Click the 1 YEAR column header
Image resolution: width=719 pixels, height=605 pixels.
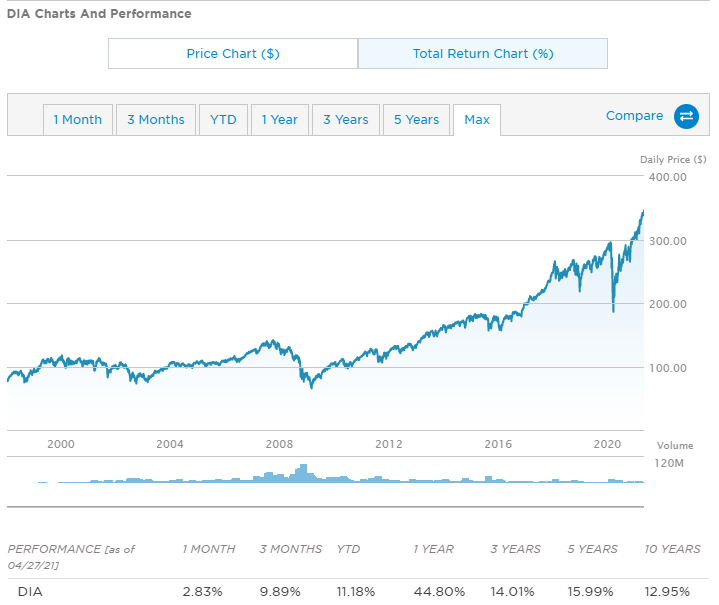[x=433, y=549]
